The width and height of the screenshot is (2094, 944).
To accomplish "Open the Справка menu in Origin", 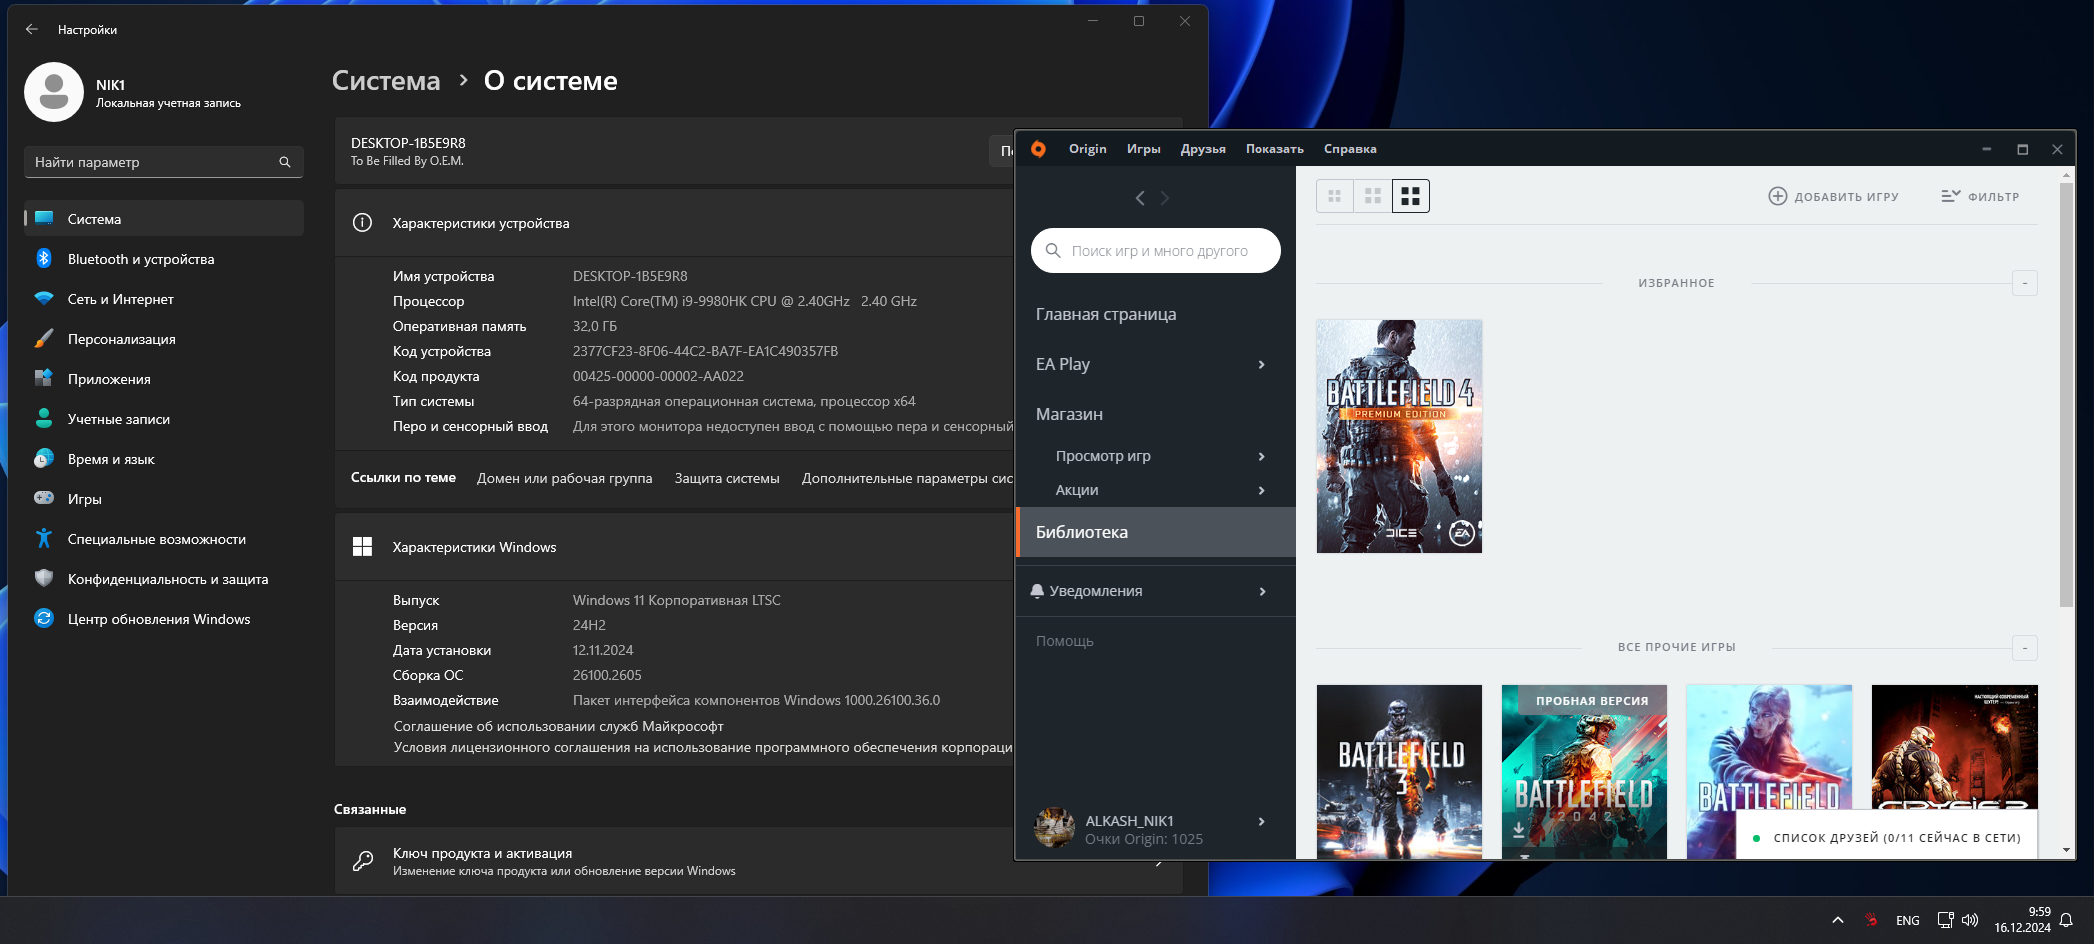I will (1350, 149).
